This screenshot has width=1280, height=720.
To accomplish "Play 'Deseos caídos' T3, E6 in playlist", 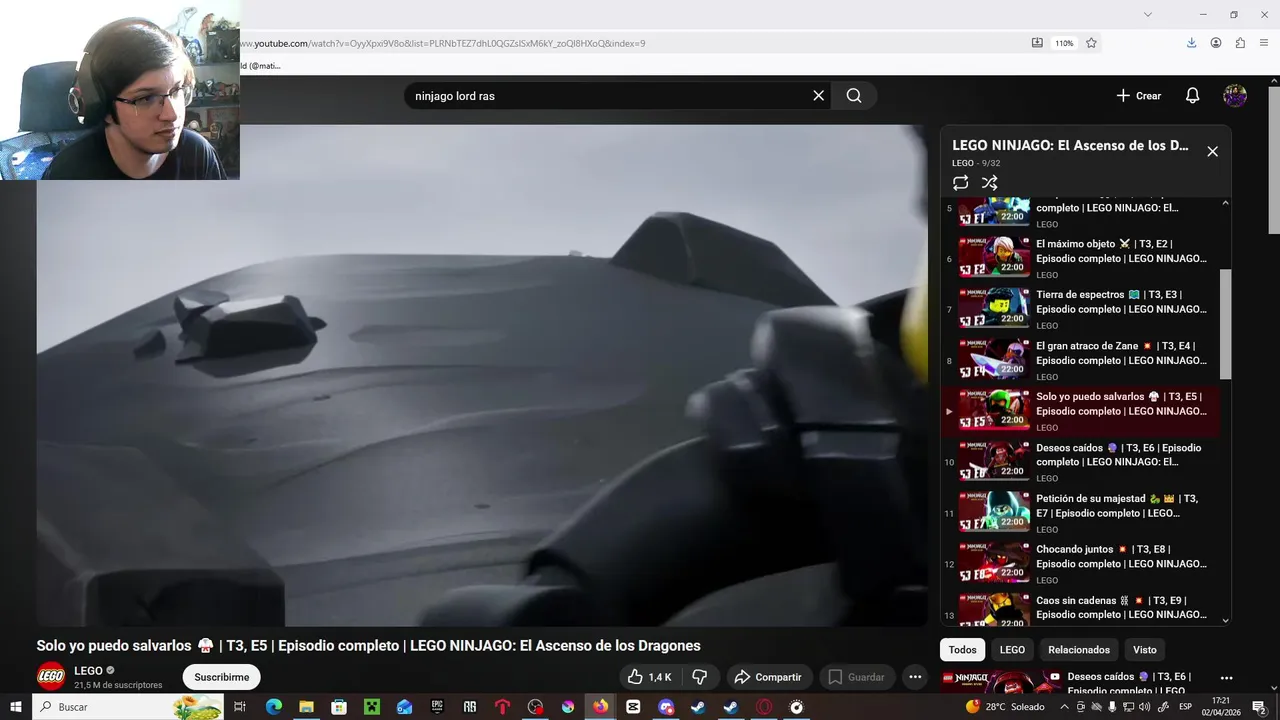I will coord(1080,462).
